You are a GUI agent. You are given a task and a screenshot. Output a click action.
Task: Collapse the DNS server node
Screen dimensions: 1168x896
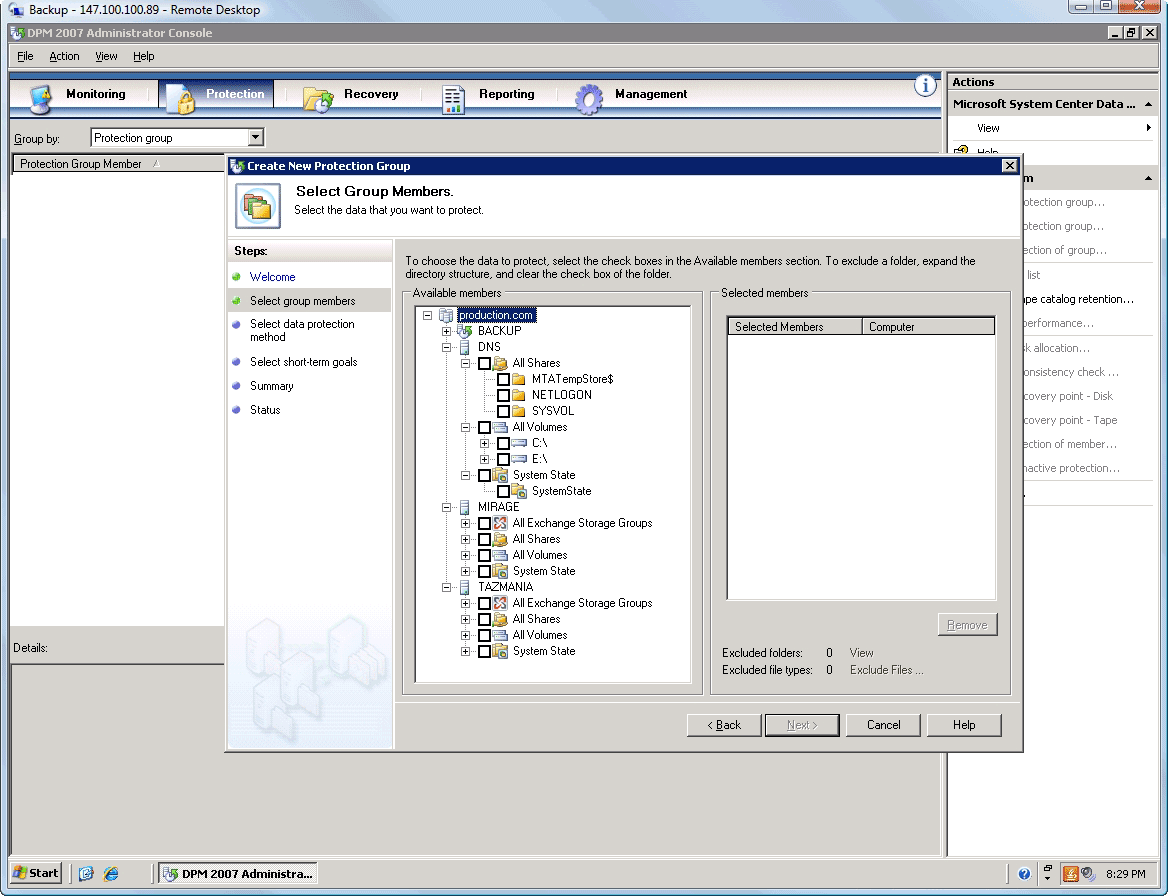click(x=446, y=347)
